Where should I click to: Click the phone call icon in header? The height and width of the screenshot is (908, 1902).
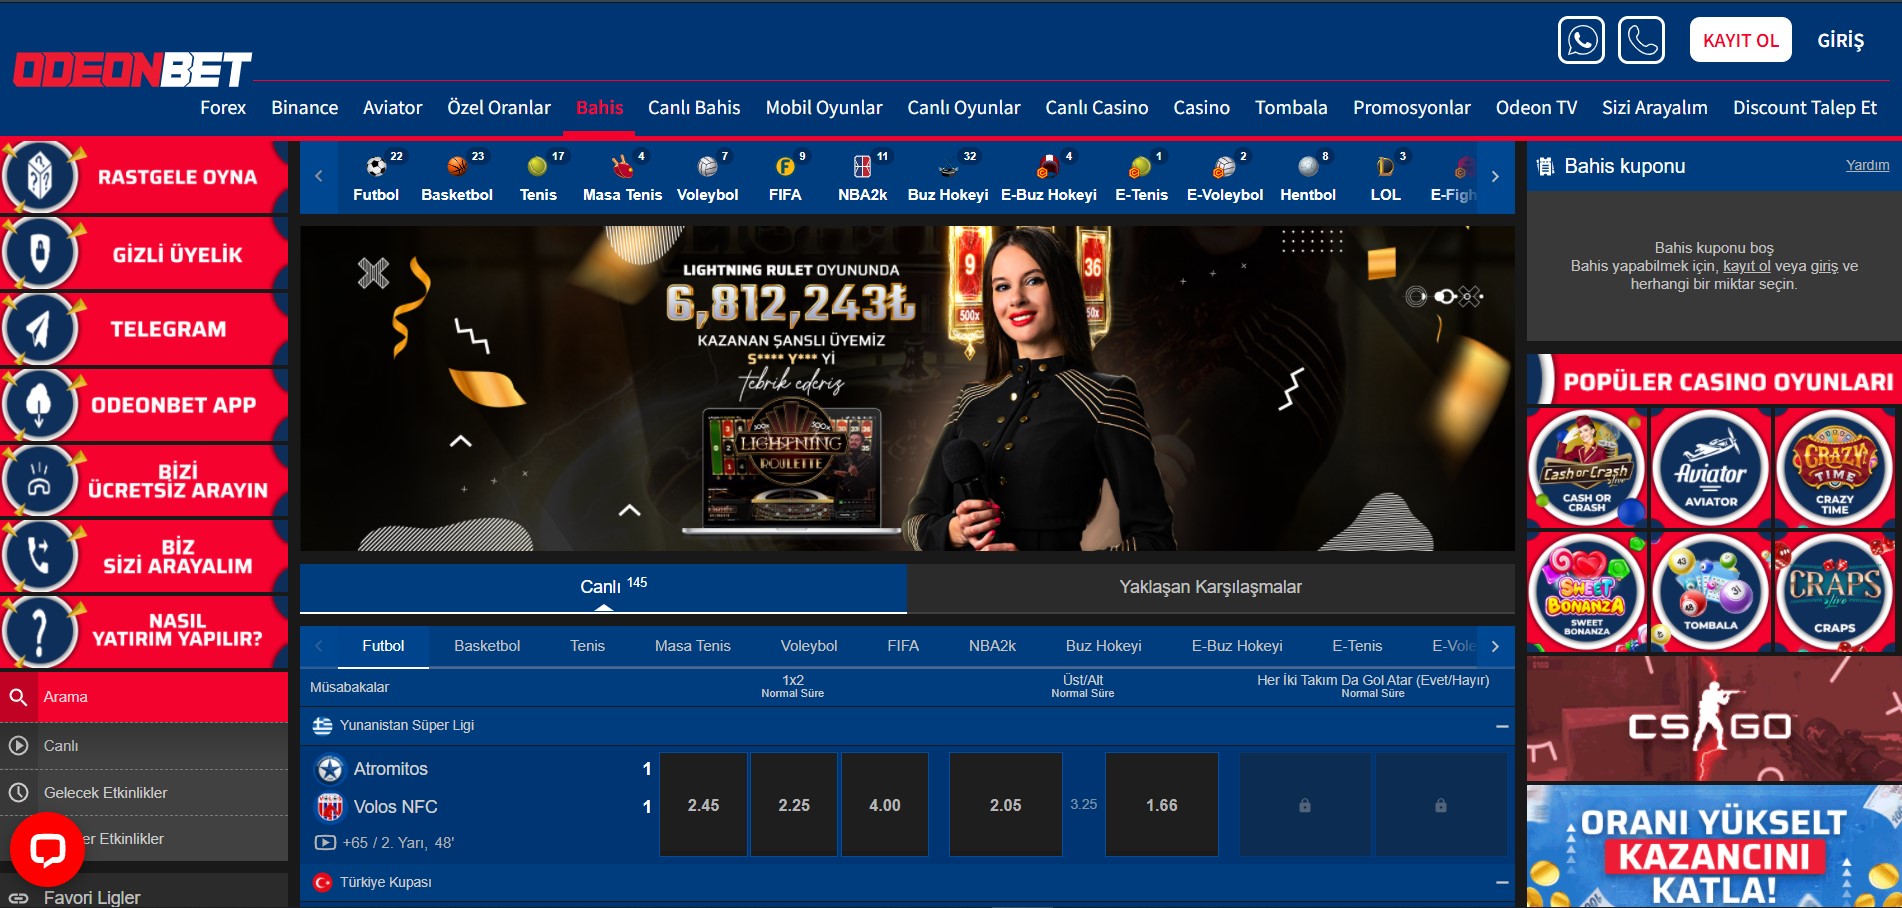click(x=1641, y=40)
